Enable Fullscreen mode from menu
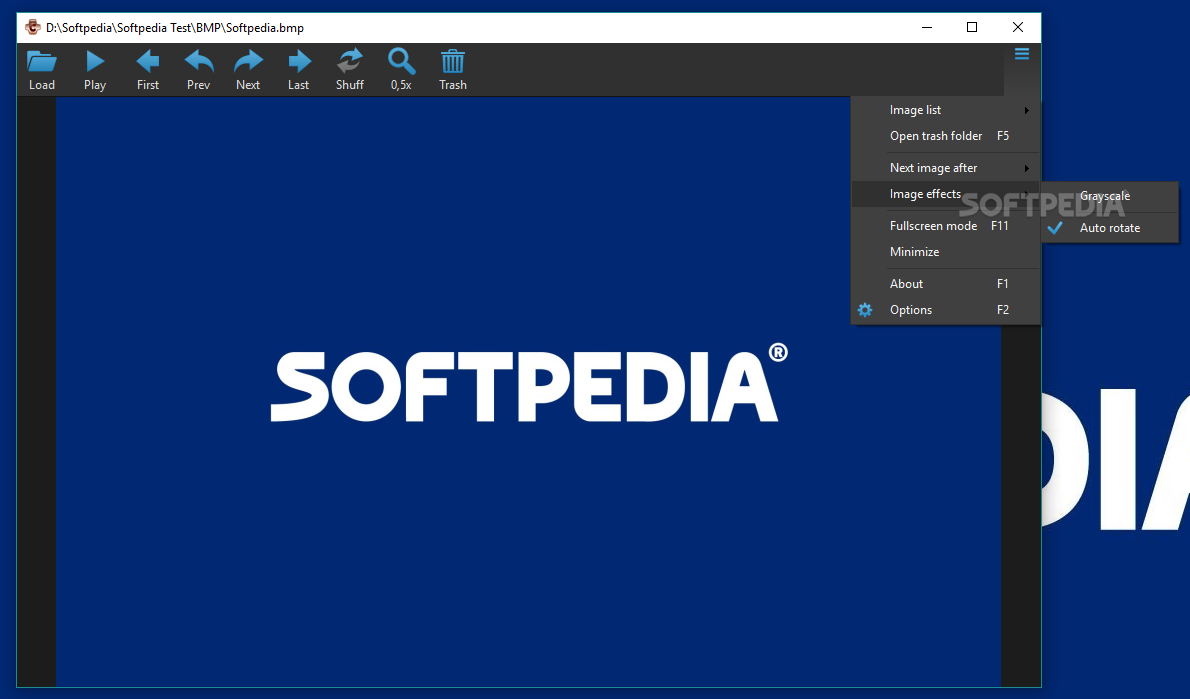This screenshot has height=699, width=1190. (946, 226)
